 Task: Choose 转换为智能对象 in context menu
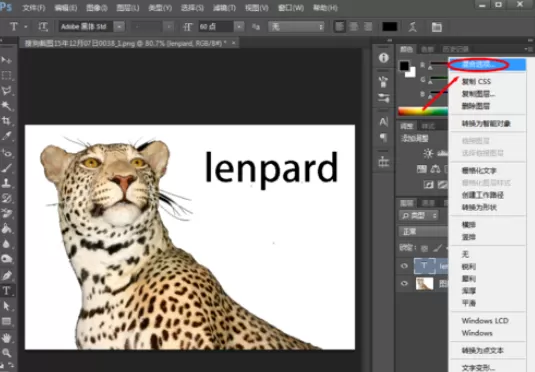pos(487,124)
